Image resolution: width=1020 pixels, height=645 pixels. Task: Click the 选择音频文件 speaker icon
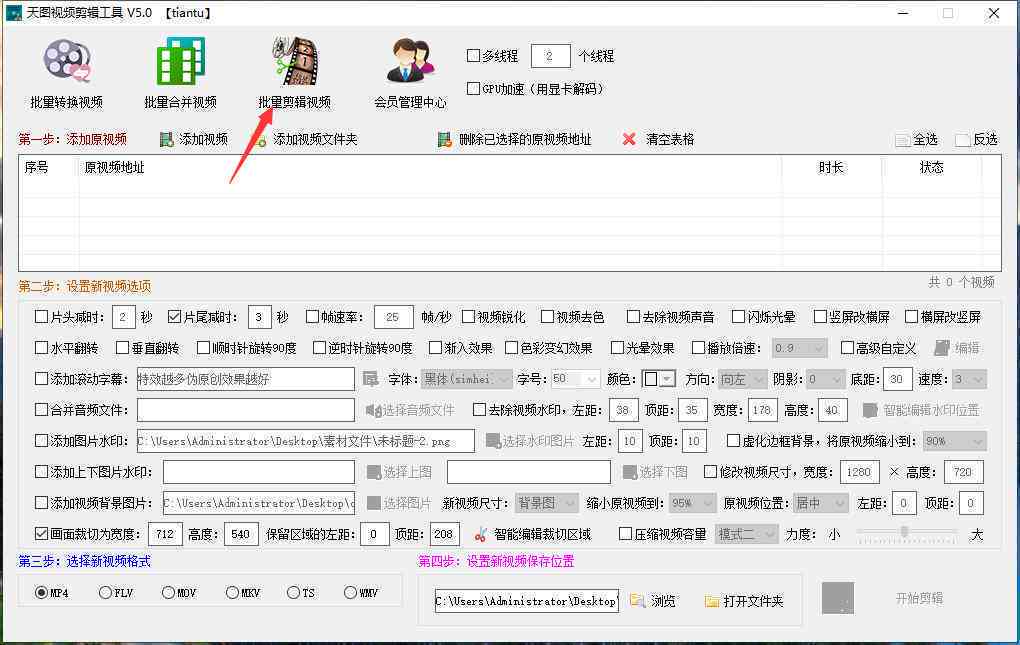pos(373,410)
